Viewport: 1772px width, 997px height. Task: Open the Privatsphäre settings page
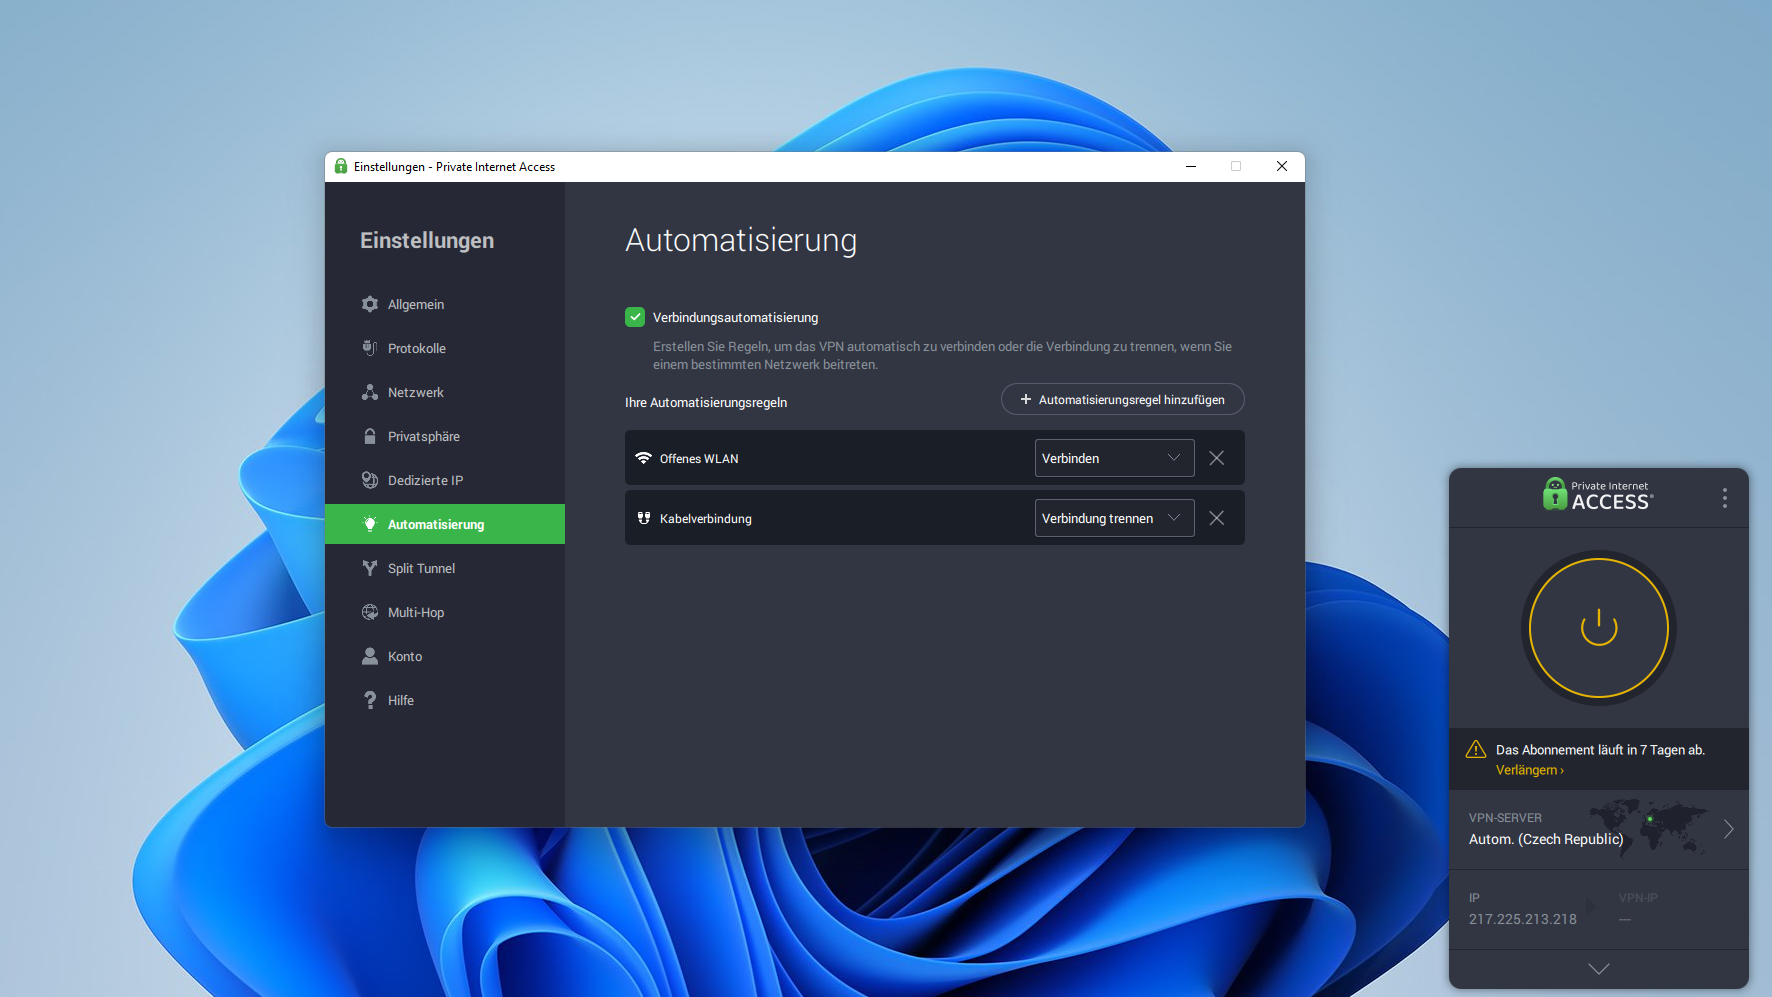coord(445,436)
